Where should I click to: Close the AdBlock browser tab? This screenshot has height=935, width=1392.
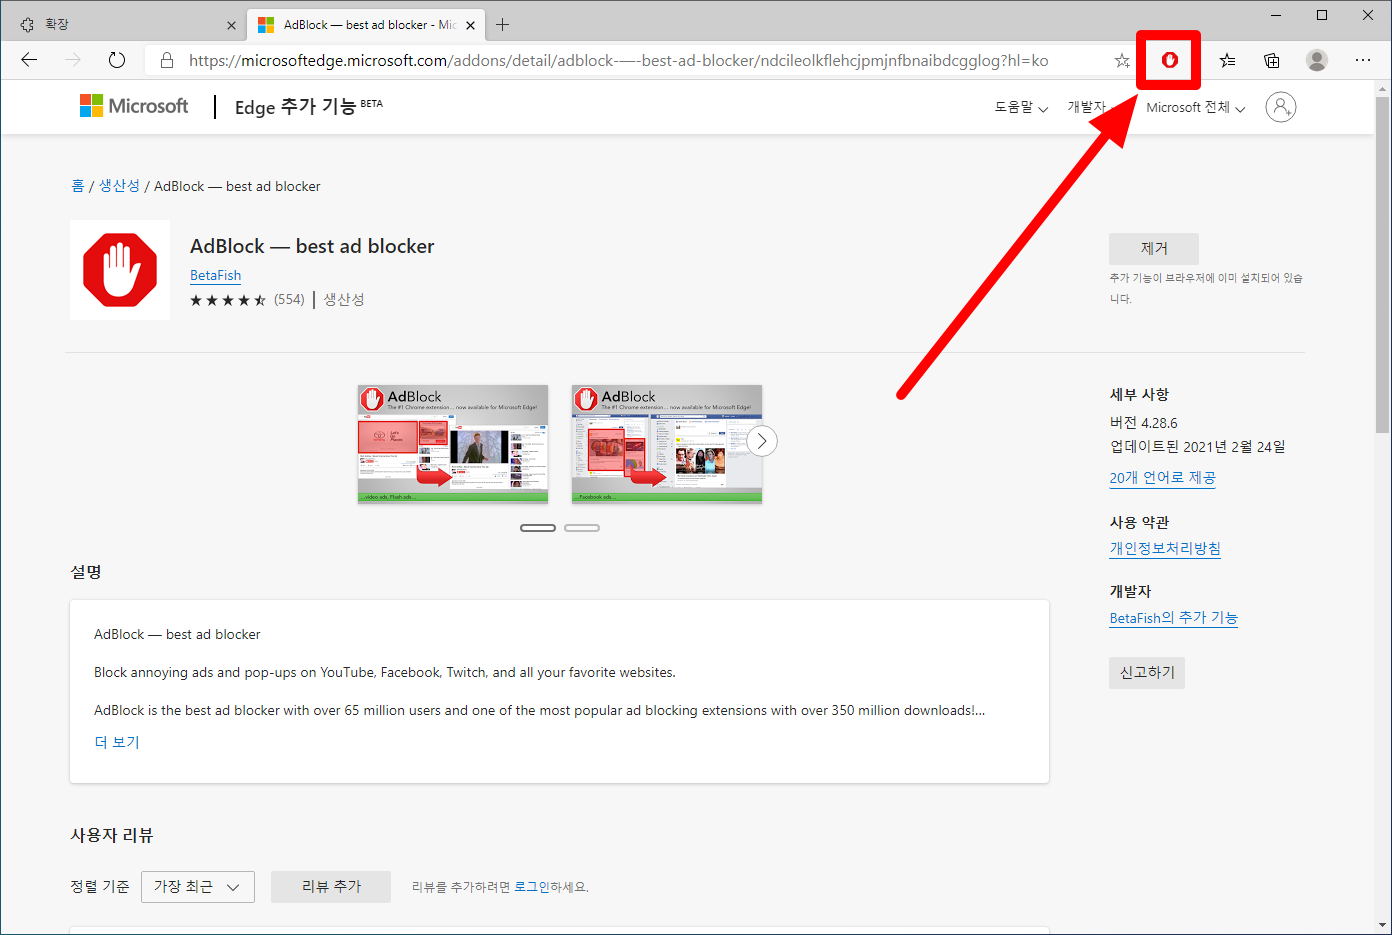pos(470,25)
